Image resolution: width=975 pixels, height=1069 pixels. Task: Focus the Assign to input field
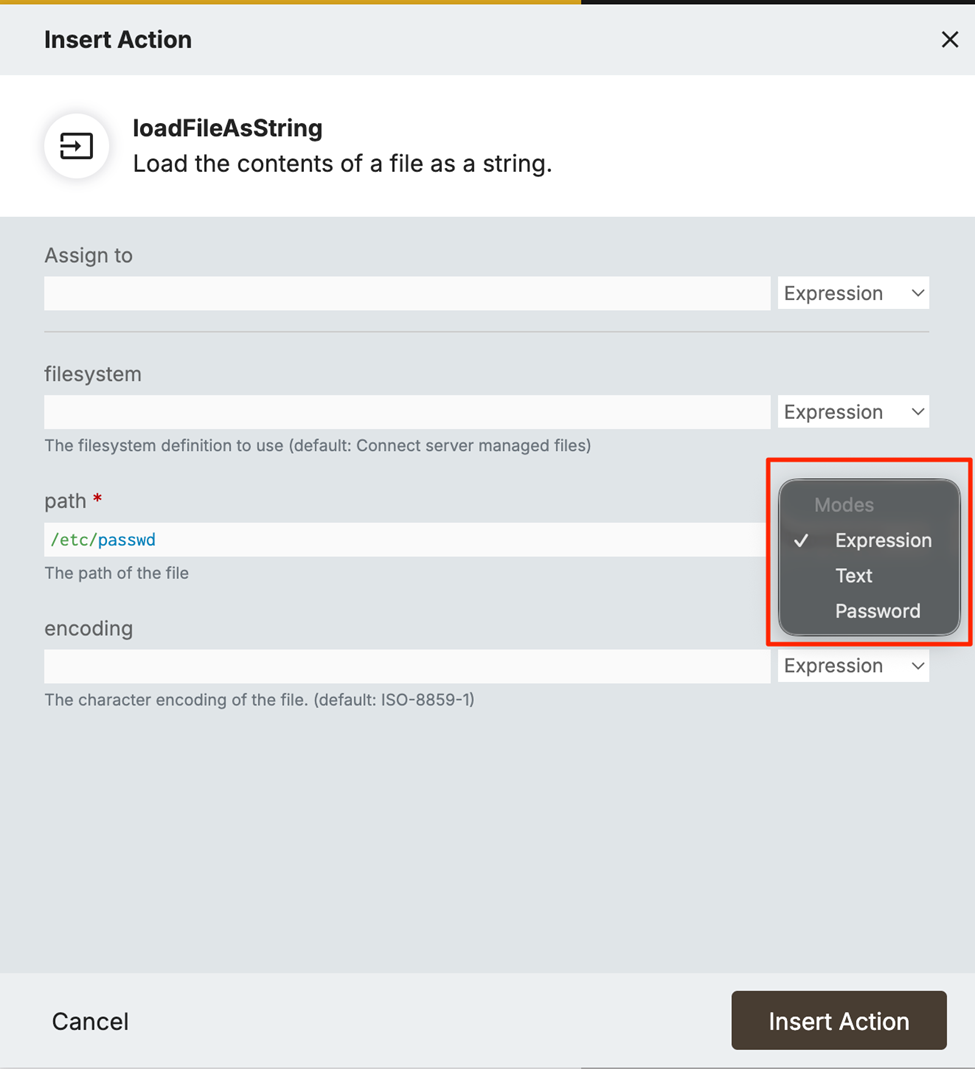(x=406, y=293)
